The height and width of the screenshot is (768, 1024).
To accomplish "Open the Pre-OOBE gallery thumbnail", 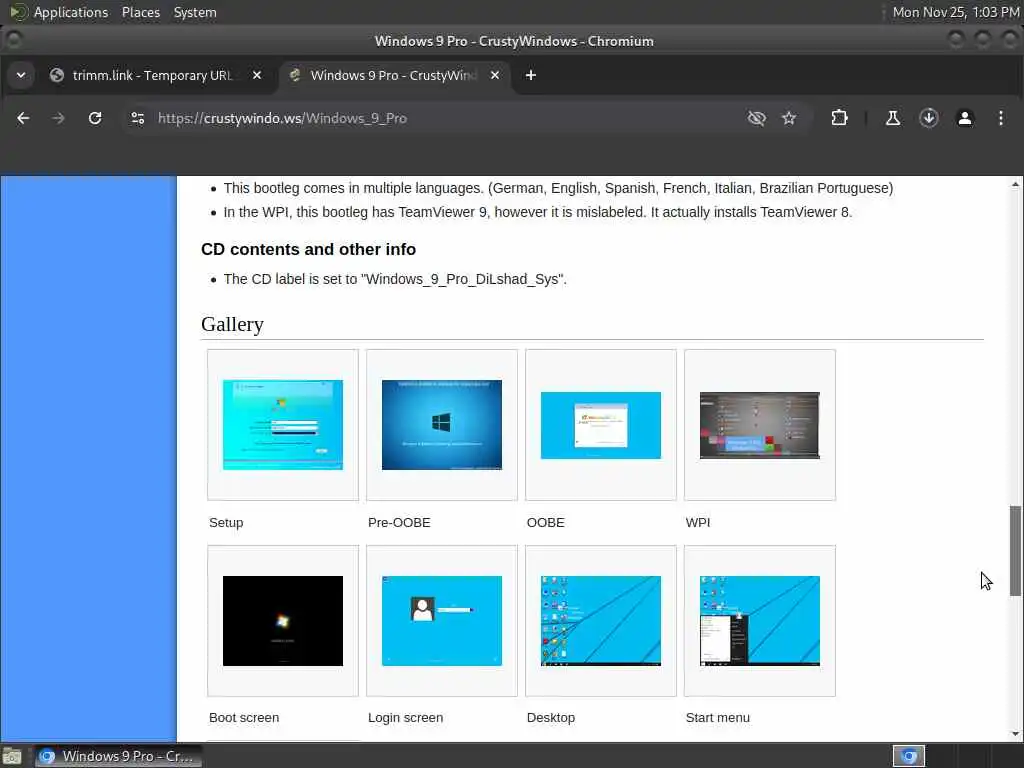I will point(441,424).
